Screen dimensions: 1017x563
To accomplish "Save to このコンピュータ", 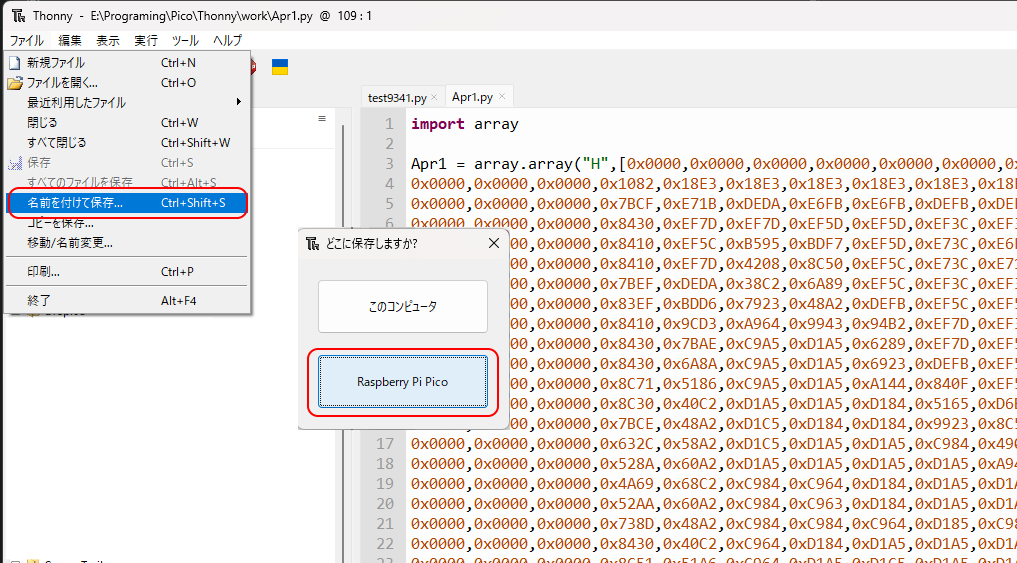I will [403, 306].
